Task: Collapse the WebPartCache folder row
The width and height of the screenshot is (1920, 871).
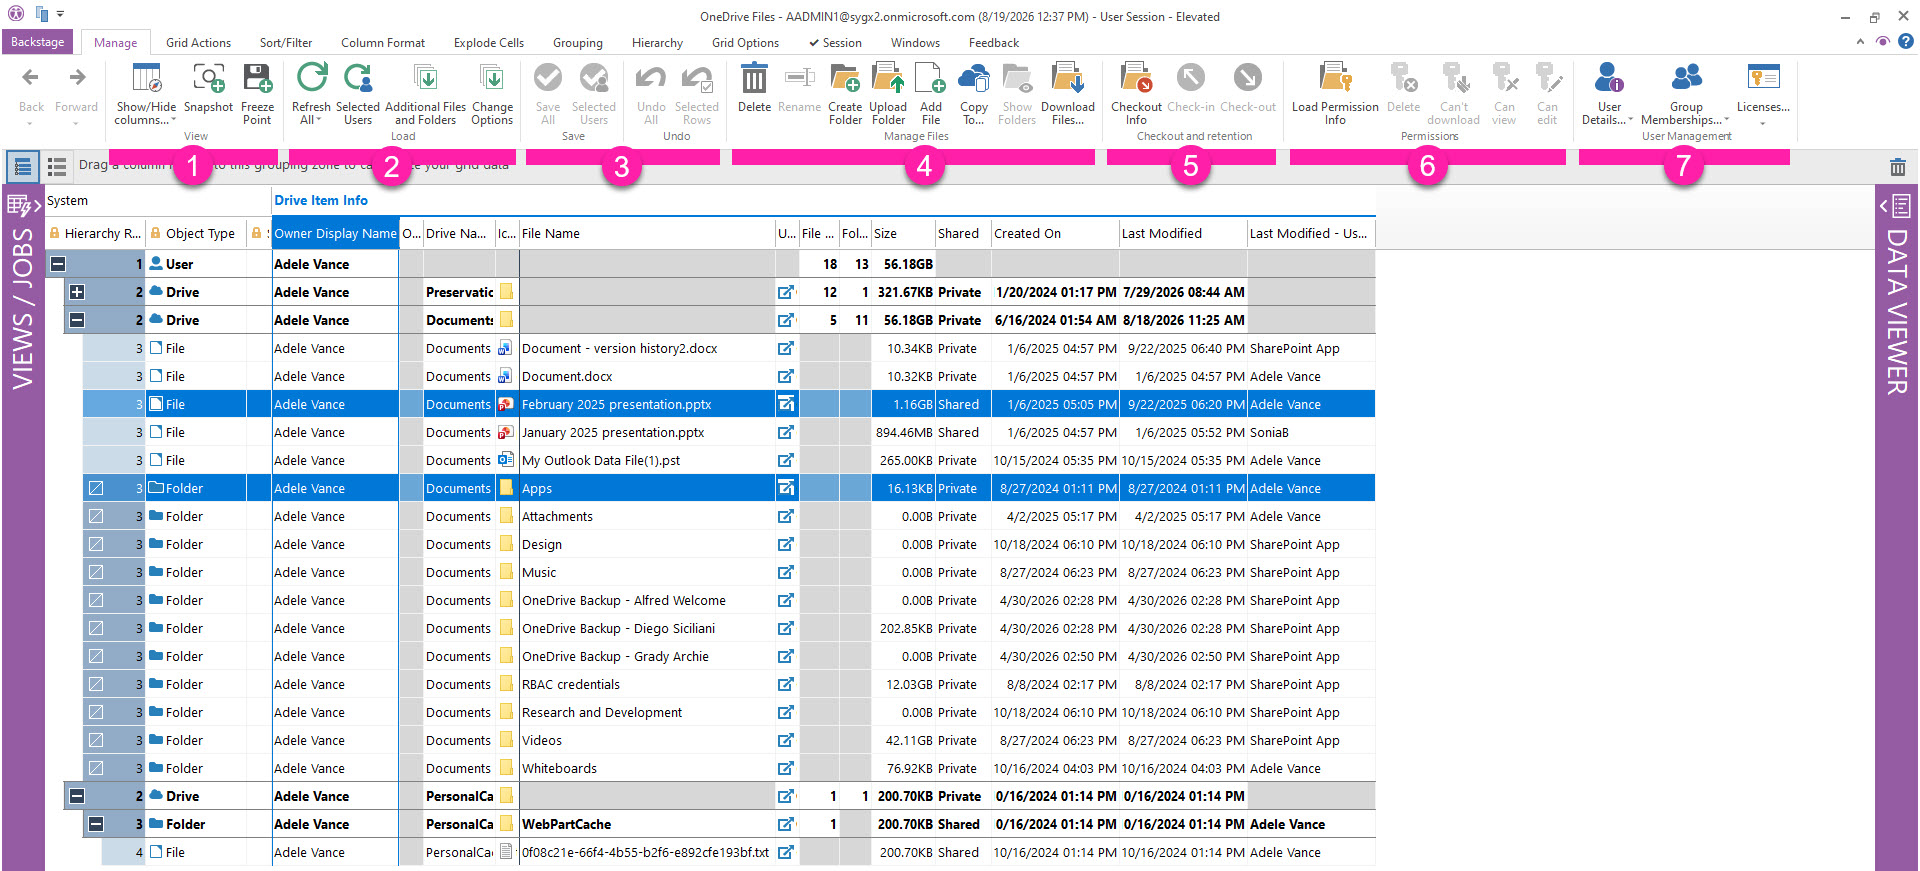Action: 96,825
